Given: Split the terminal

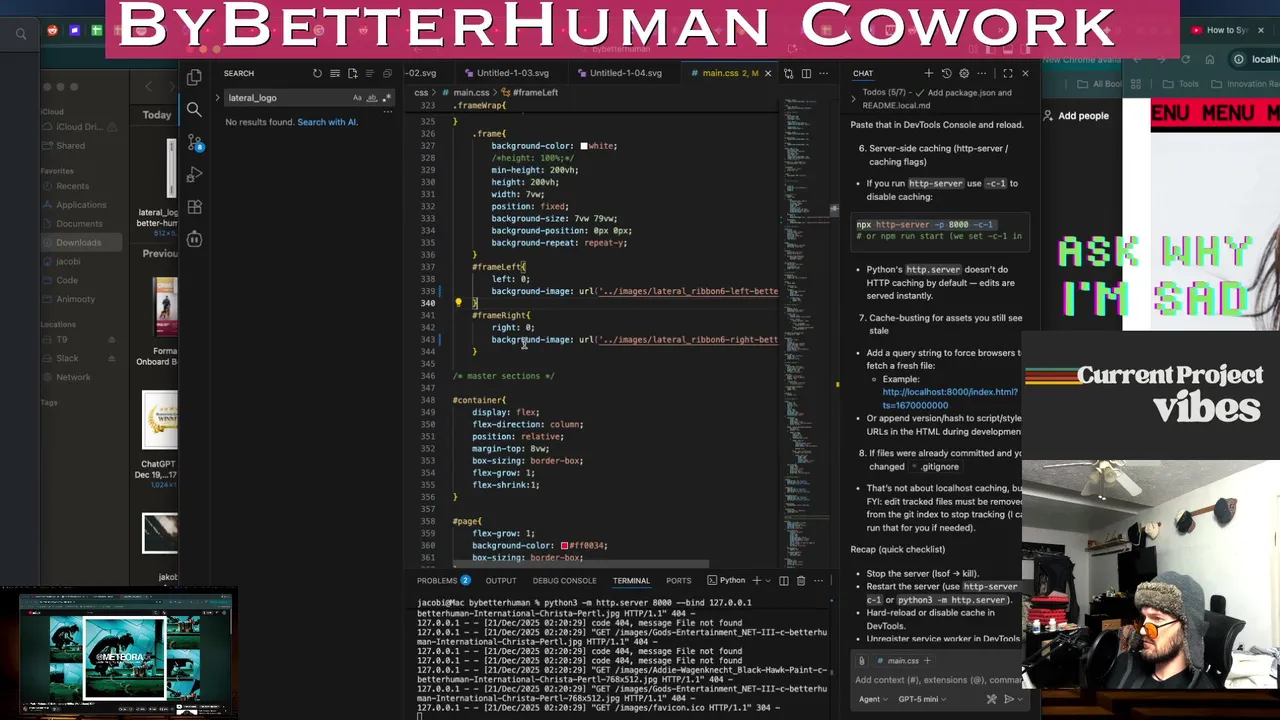Looking at the screenshot, I should click(784, 581).
